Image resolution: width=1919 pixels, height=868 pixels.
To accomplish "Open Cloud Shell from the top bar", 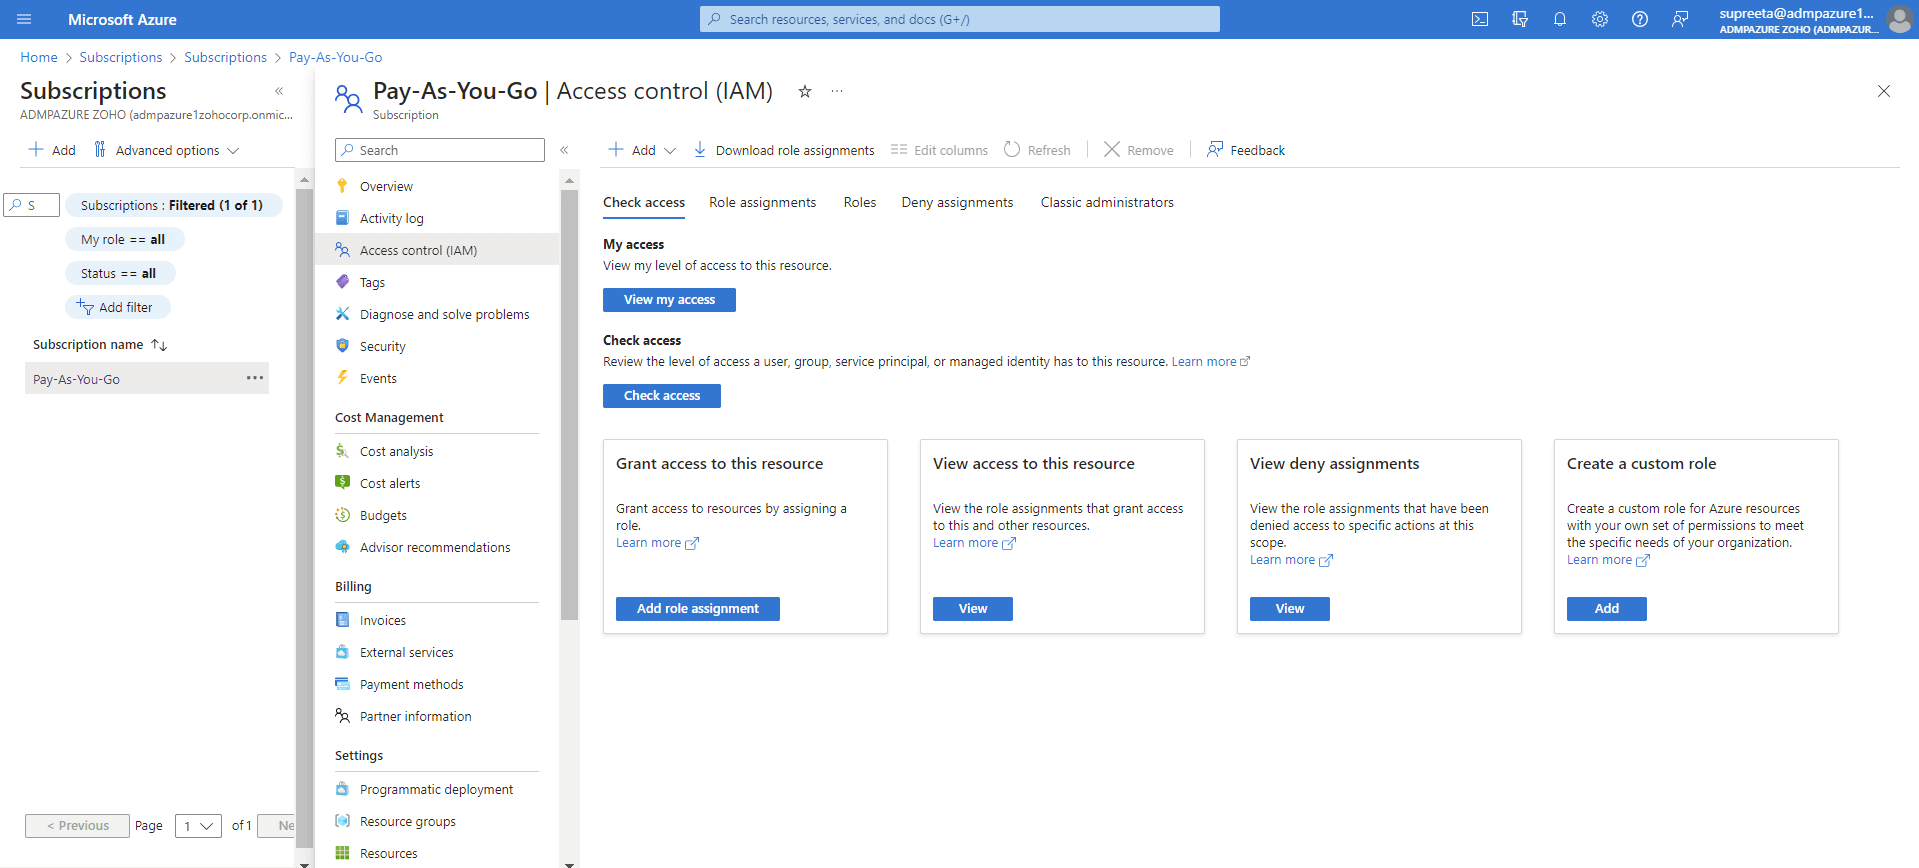I will pos(1480,19).
